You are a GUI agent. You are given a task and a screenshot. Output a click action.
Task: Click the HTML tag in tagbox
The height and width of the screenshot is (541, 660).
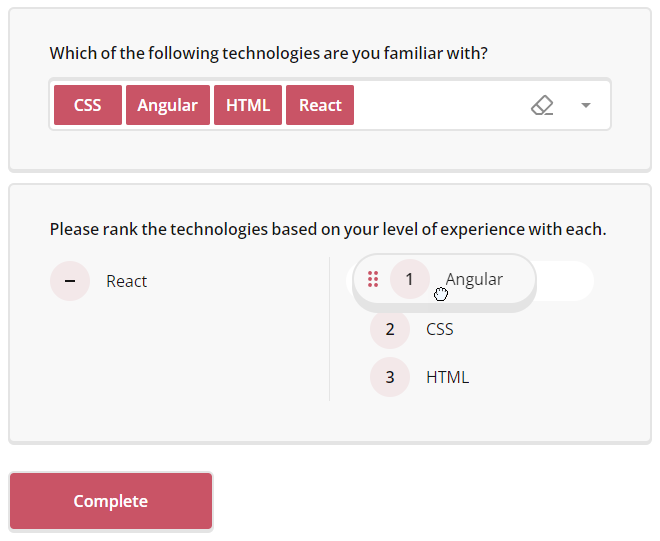coord(248,105)
